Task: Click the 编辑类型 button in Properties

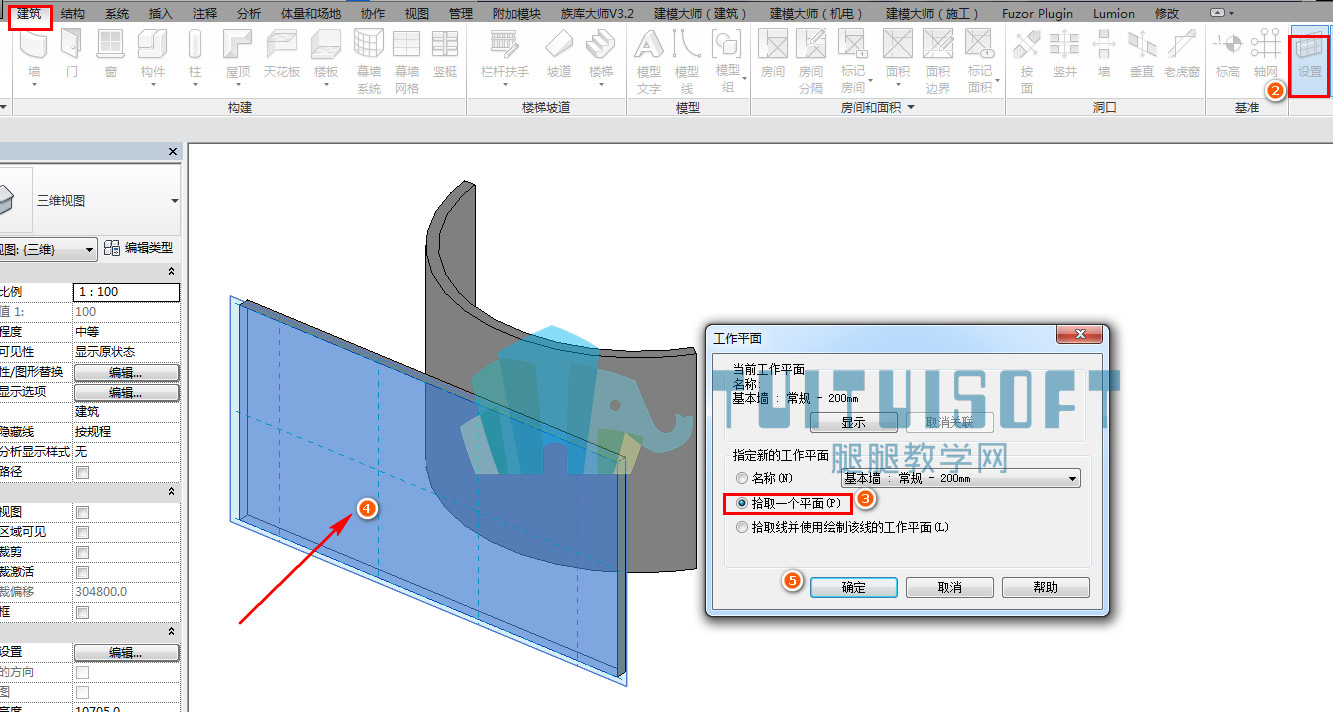Action: (140, 248)
